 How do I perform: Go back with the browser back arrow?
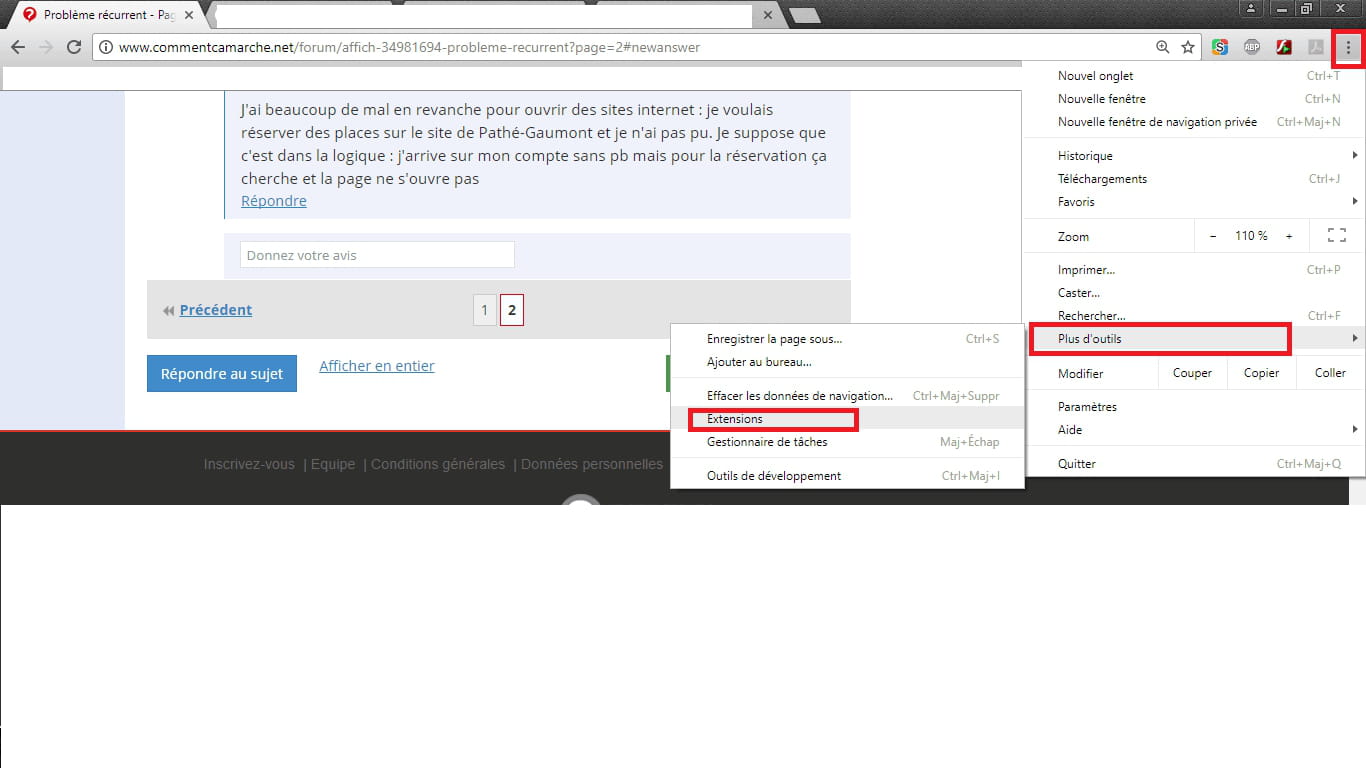tap(17, 47)
